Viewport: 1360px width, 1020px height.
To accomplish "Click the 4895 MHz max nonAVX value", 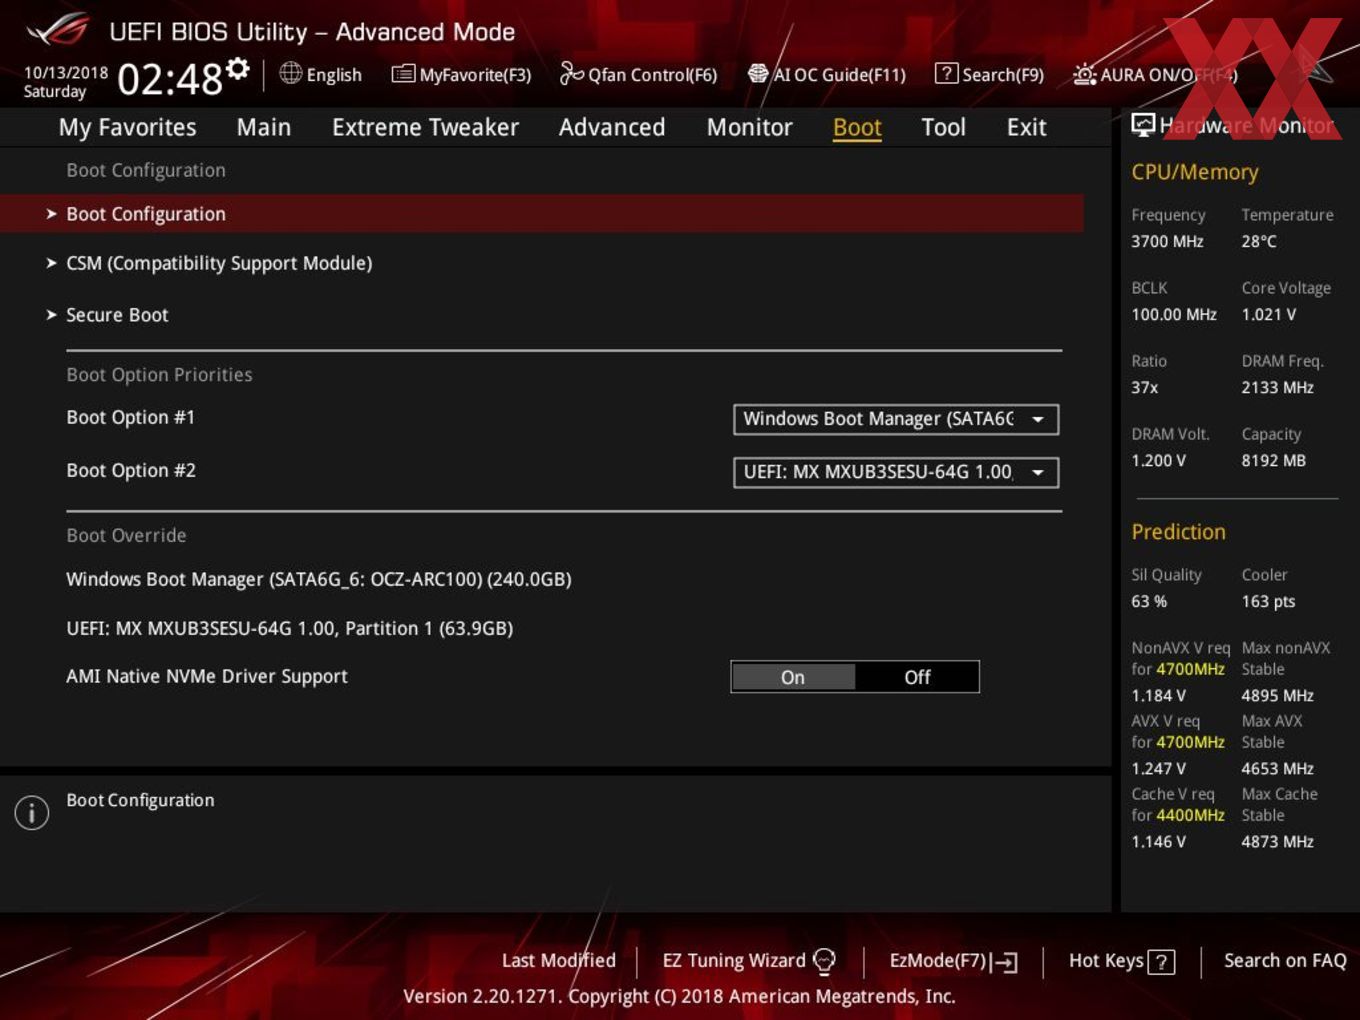I will click(1278, 695).
